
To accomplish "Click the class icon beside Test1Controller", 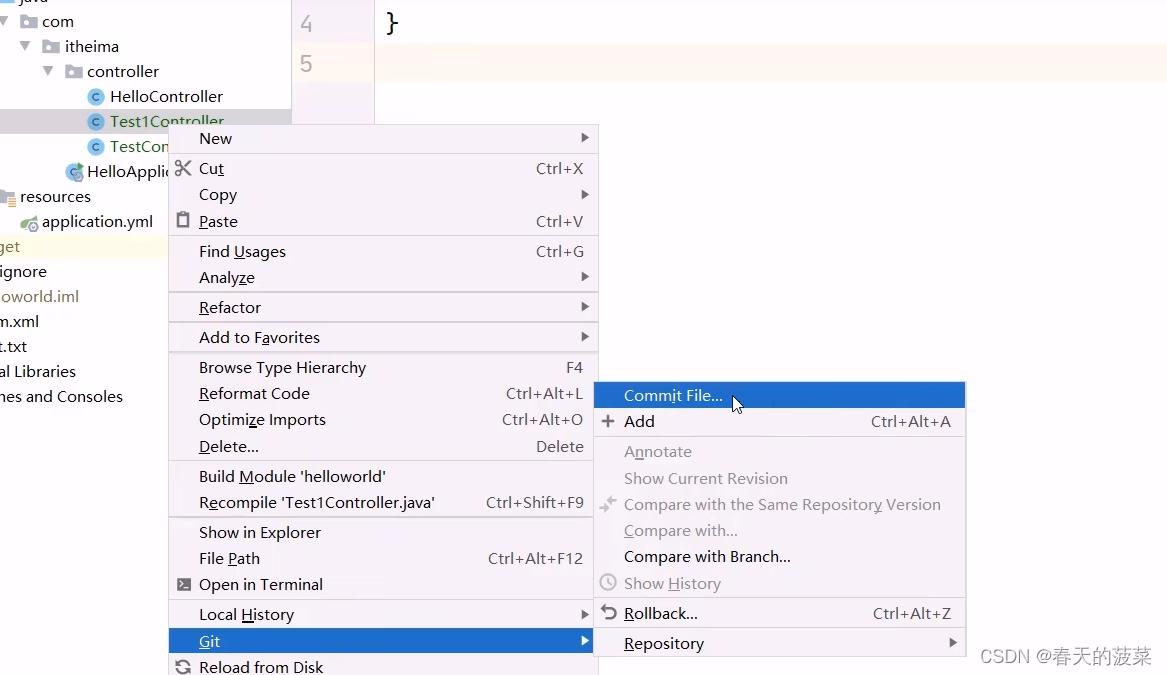I will [95, 121].
